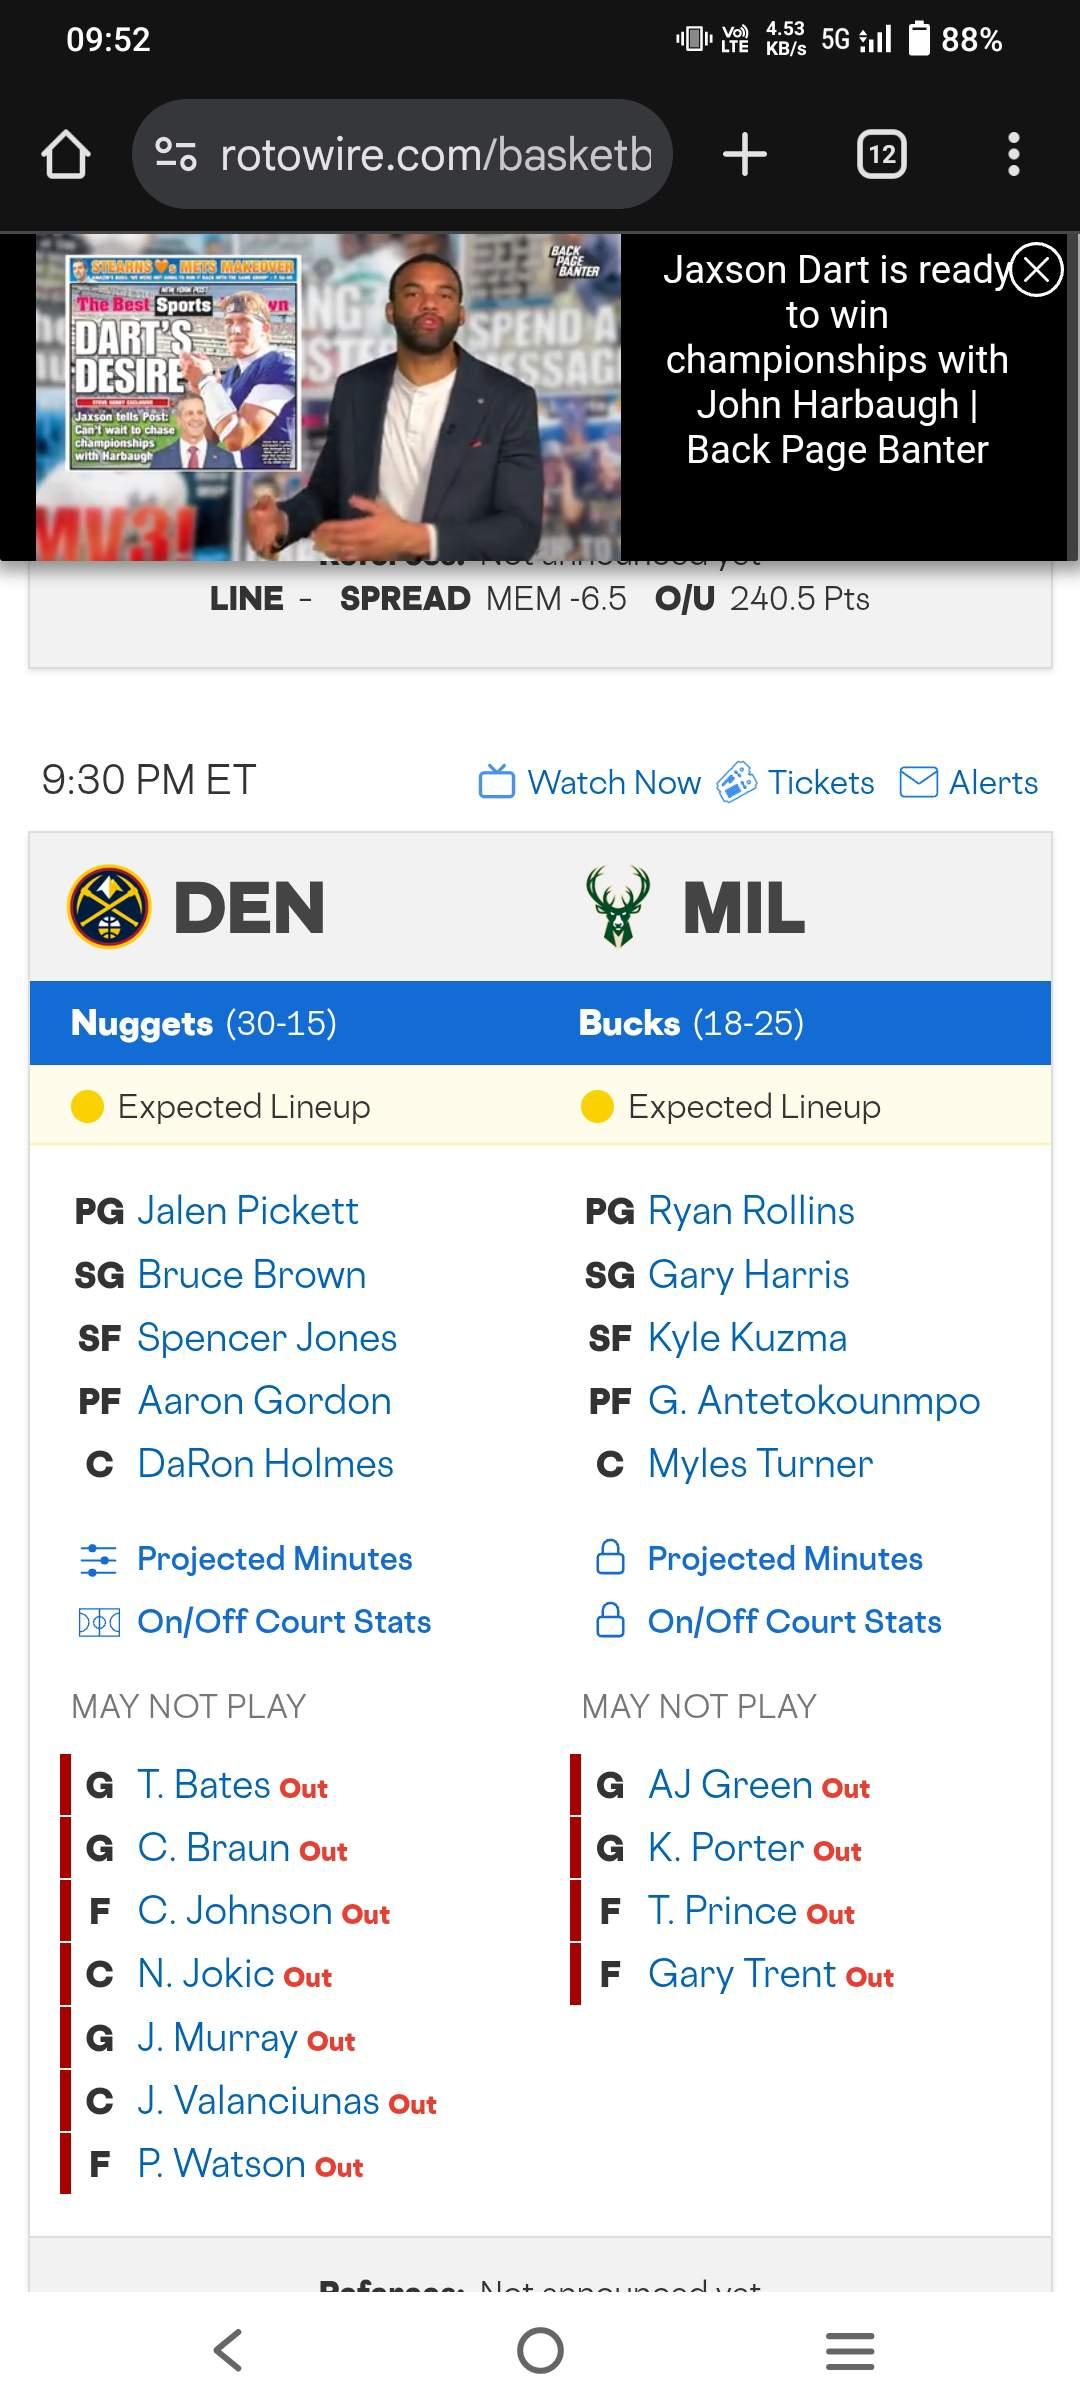1080x2408 pixels.
Task: Close the Jaxson Dart video ad
Action: (x=1036, y=269)
